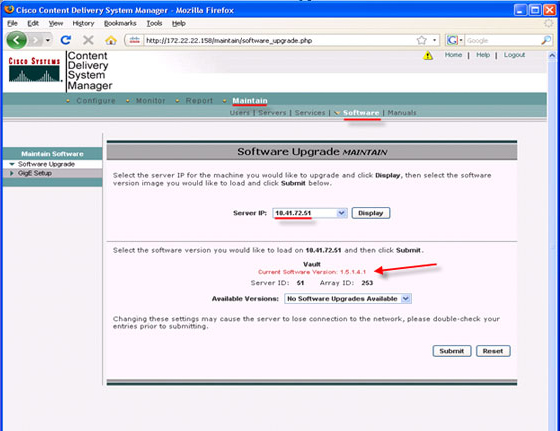Click the URL address field
Image resolution: width=560 pixels, height=431 pixels.
pyautogui.click(x=279, y=40)
